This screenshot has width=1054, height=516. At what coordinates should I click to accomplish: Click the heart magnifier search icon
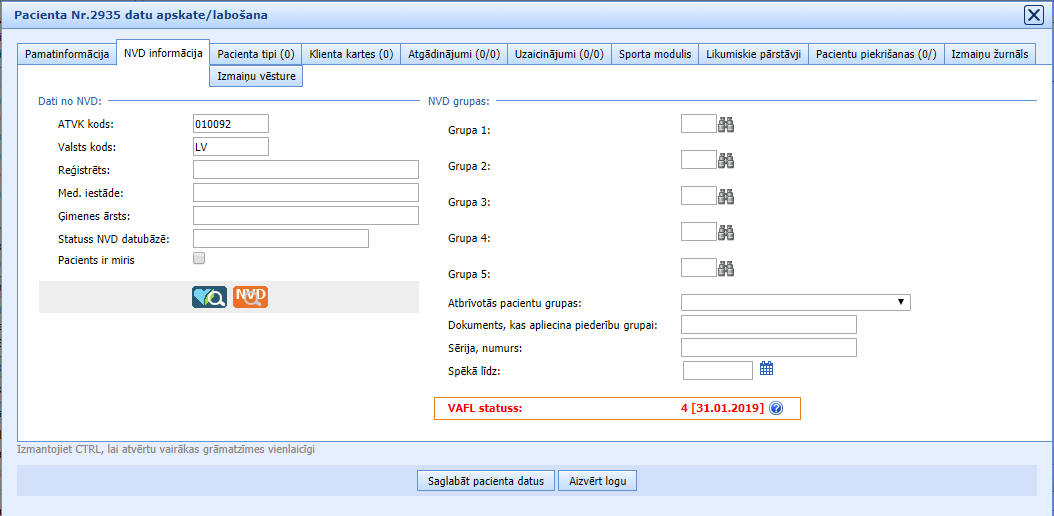[x=210, y=296]
